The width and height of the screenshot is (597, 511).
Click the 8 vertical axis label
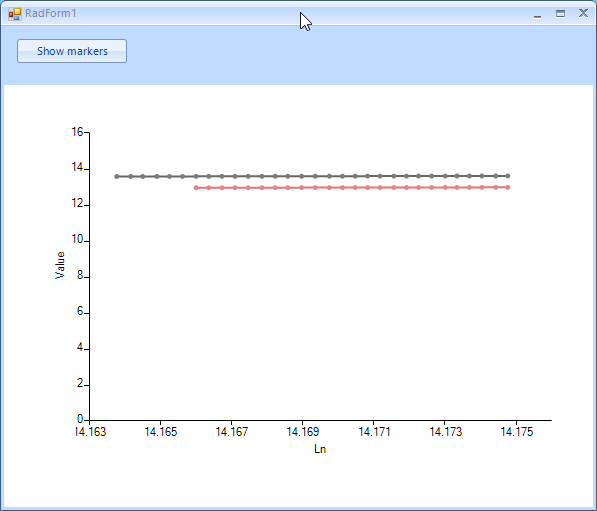pyautogui.click(x=80, y=275)
